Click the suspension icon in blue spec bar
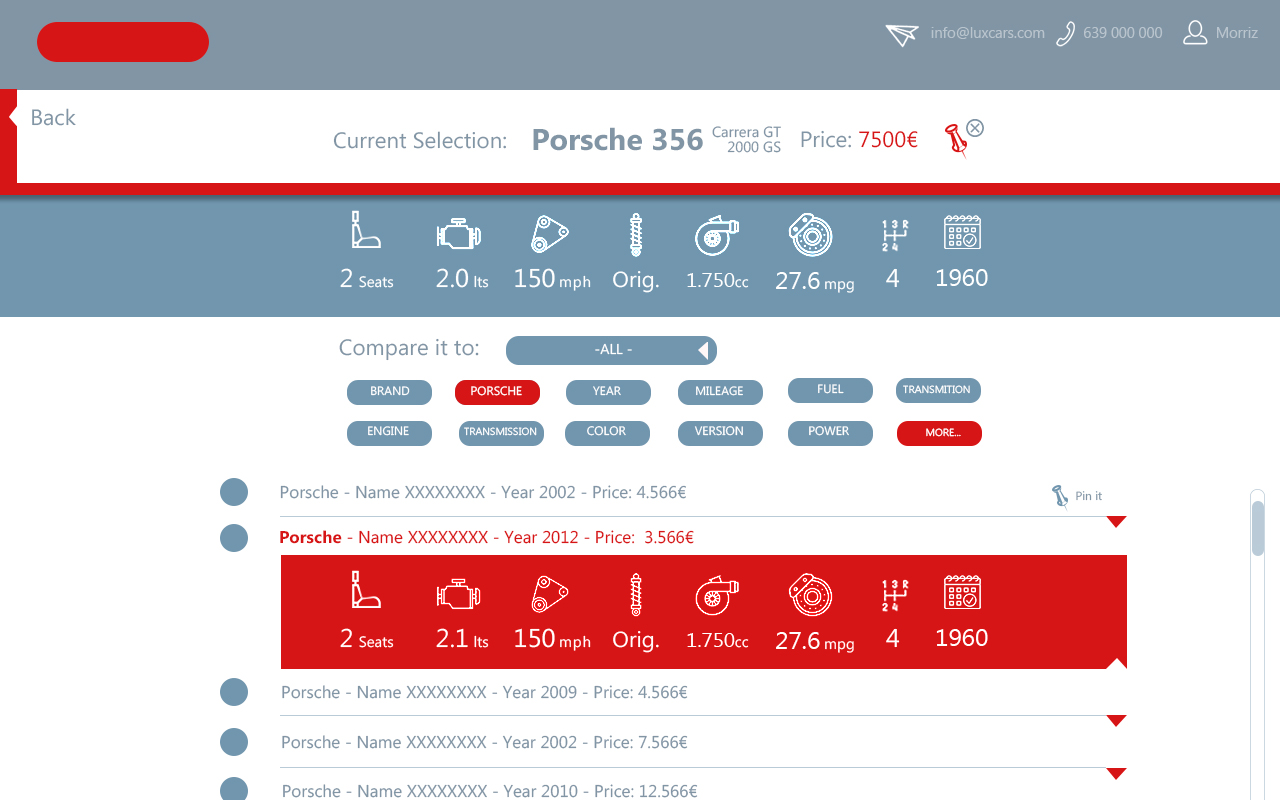 [635, 234]
